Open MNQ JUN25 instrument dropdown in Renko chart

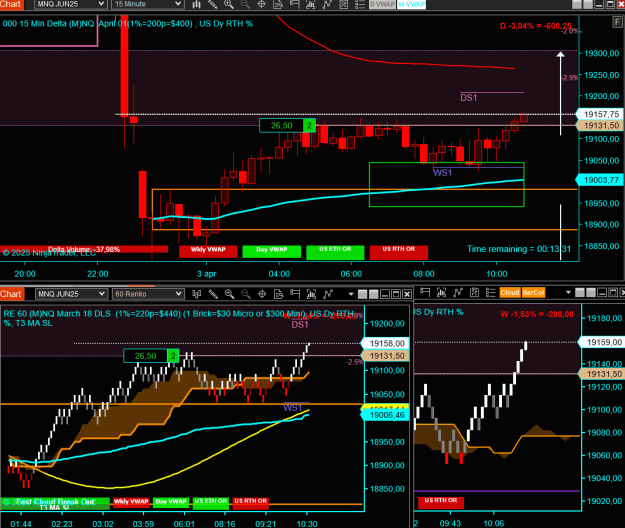(x=71, y=294)
